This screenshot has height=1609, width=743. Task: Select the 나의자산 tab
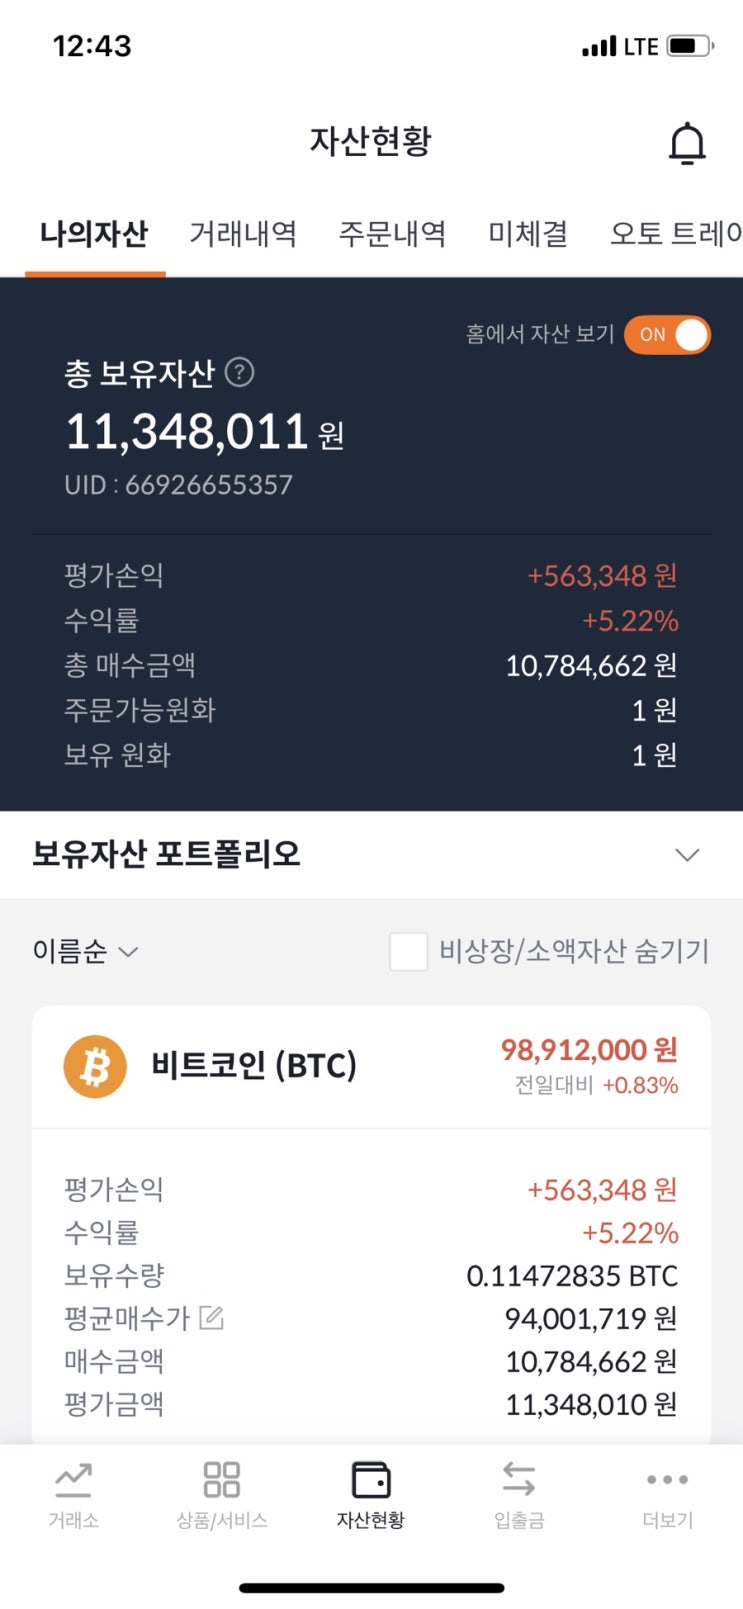pos(94,234)
